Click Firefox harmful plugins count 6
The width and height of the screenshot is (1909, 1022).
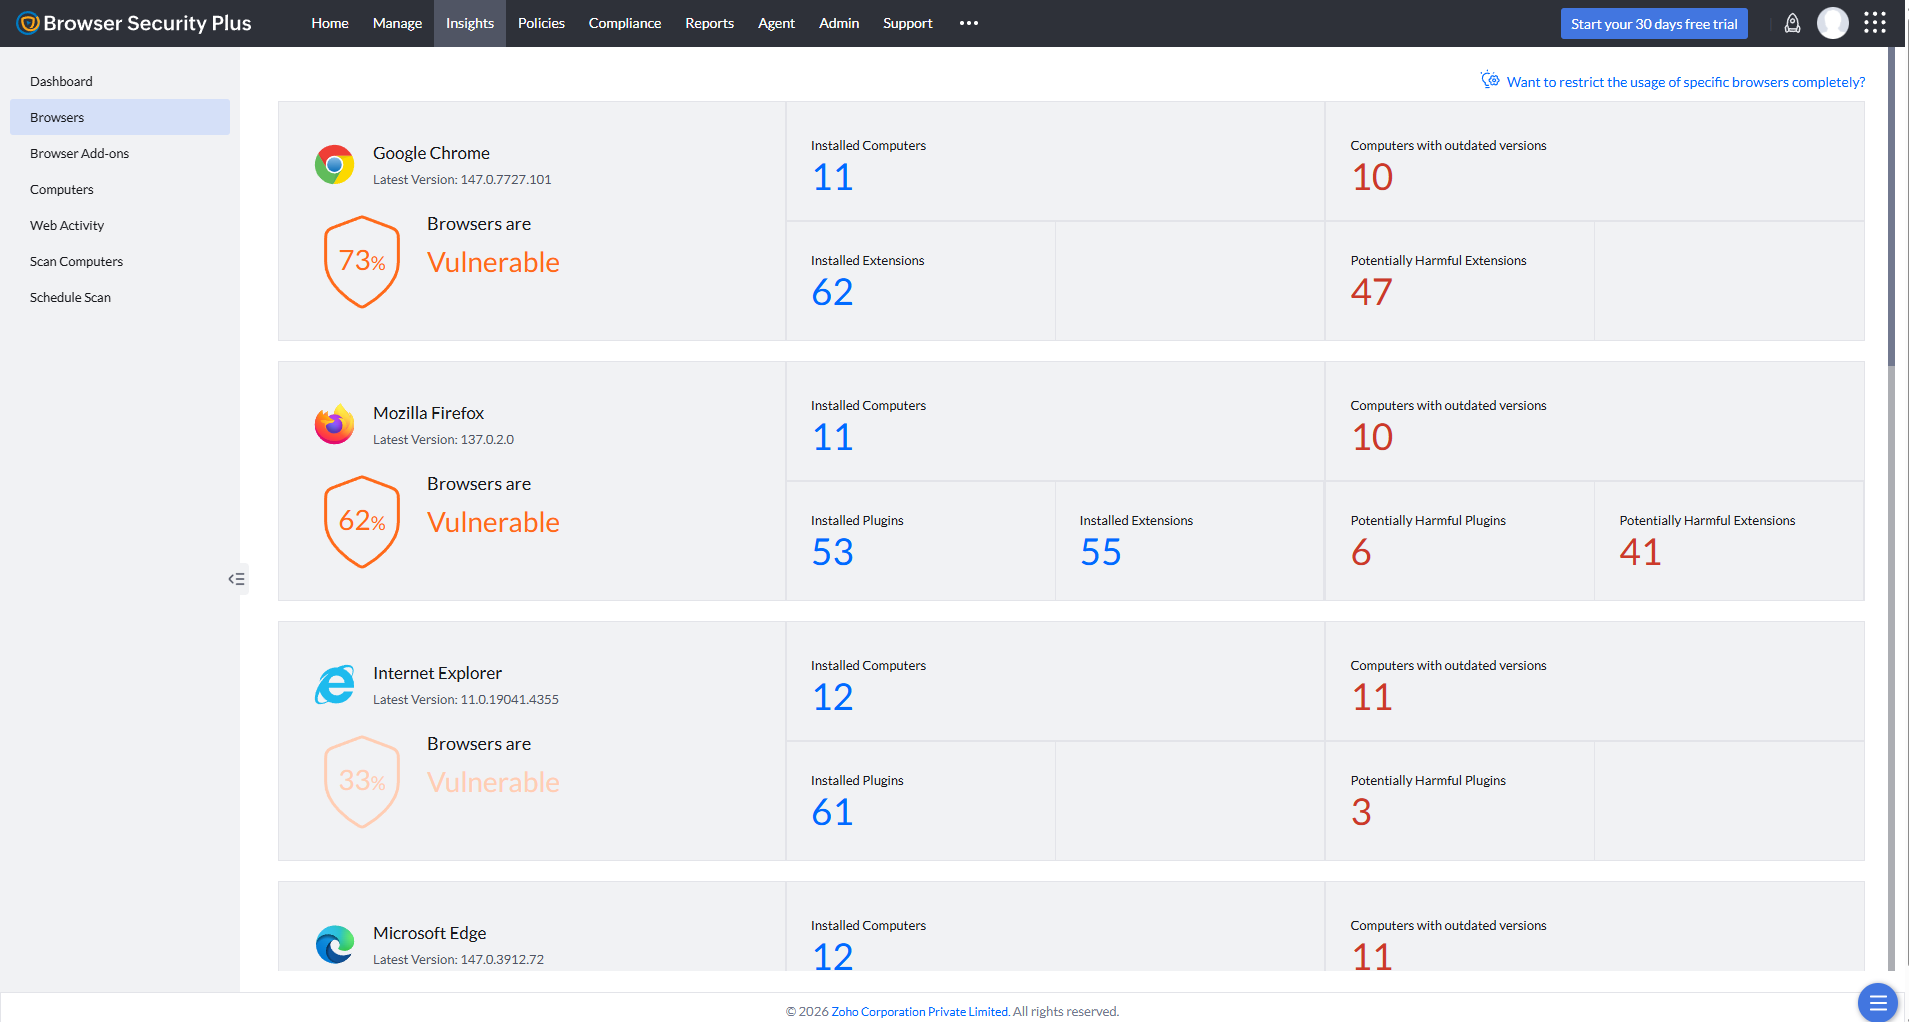pyautogui.click(x=1361, y=552)
